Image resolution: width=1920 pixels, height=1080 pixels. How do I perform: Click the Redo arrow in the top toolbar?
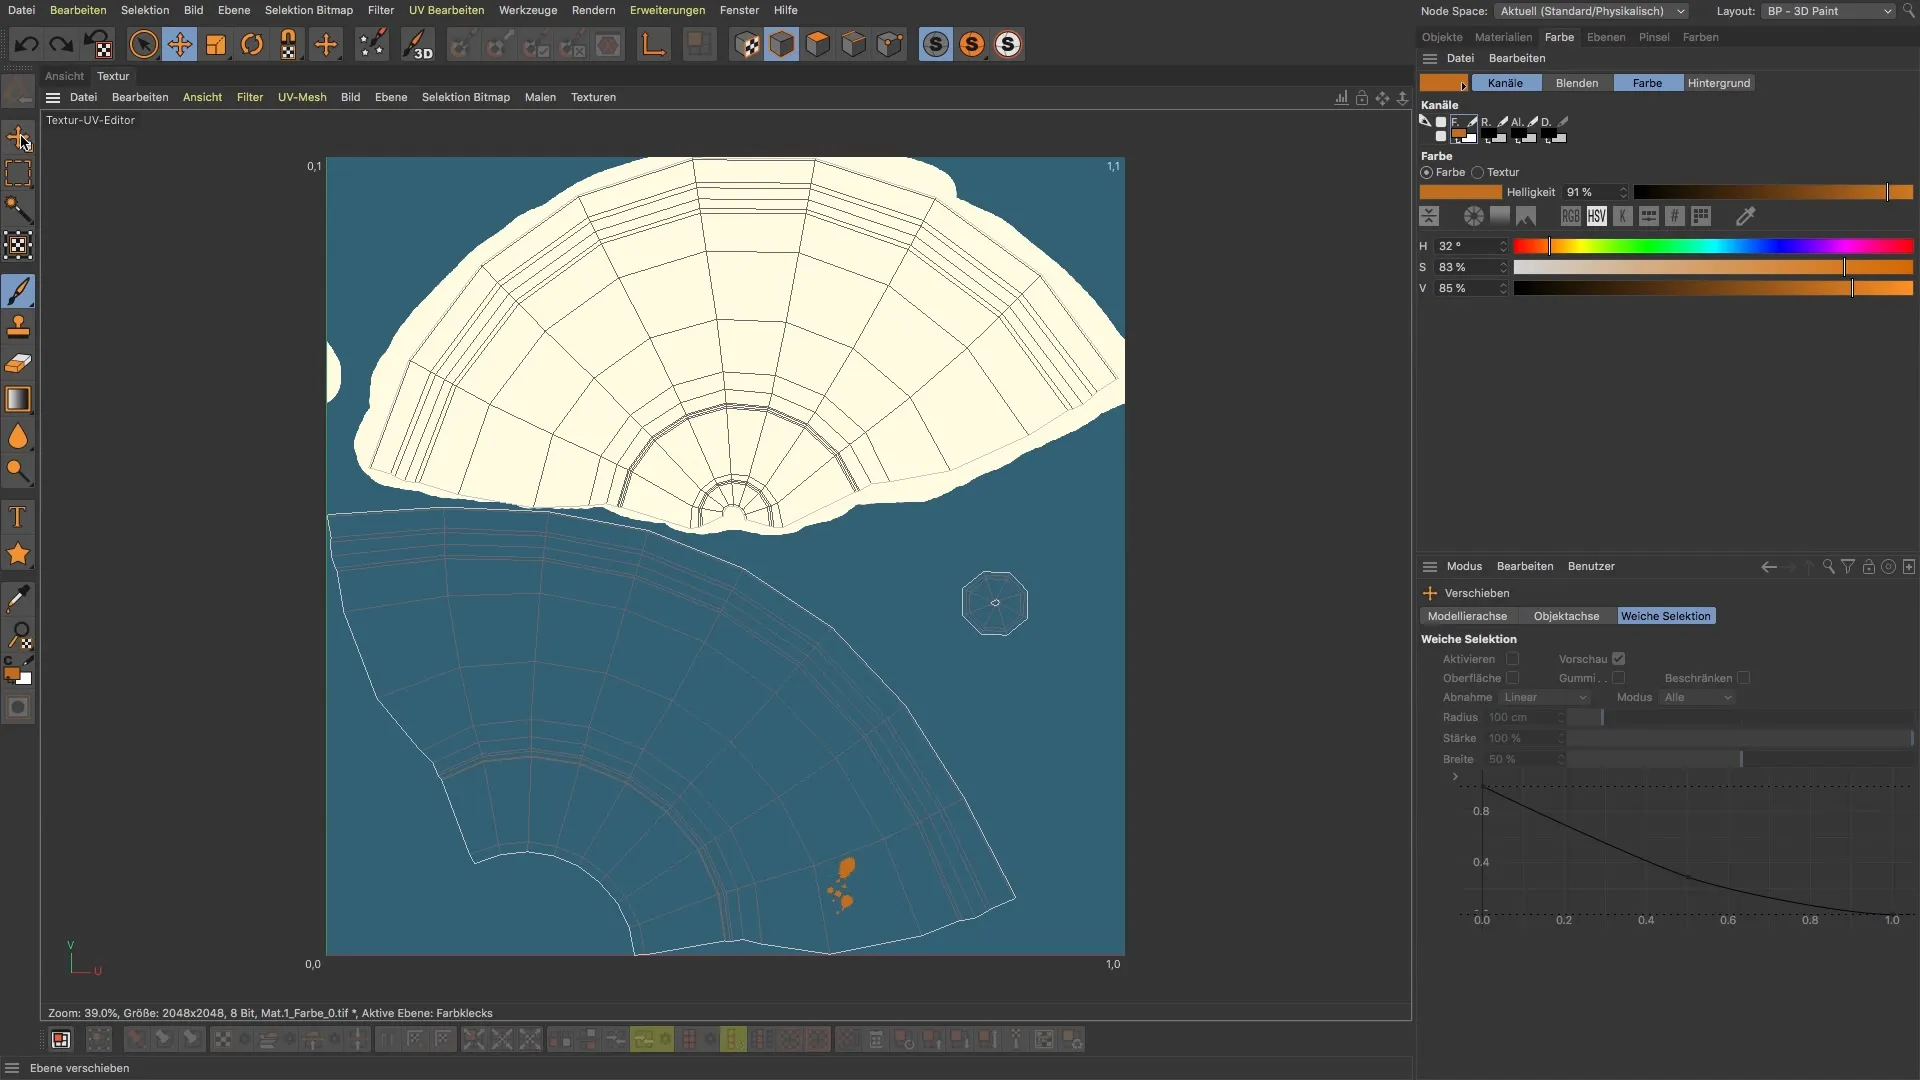(x=61, y=45)
